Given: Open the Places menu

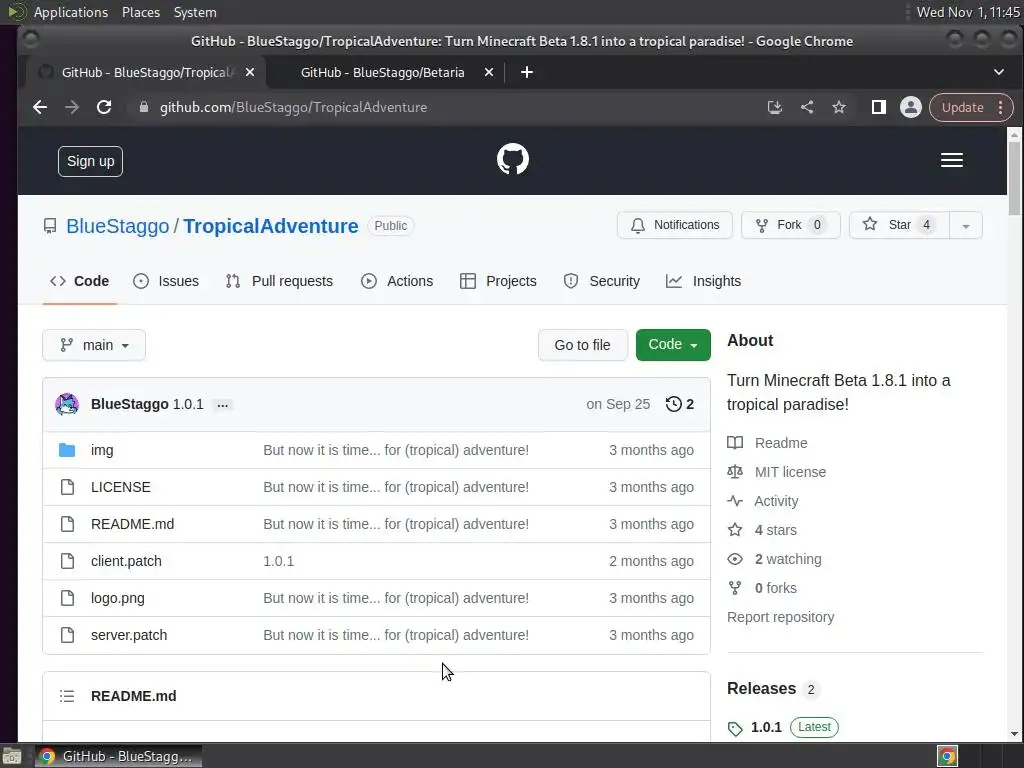Looking at the screenshot, I should tap(140, 12).
